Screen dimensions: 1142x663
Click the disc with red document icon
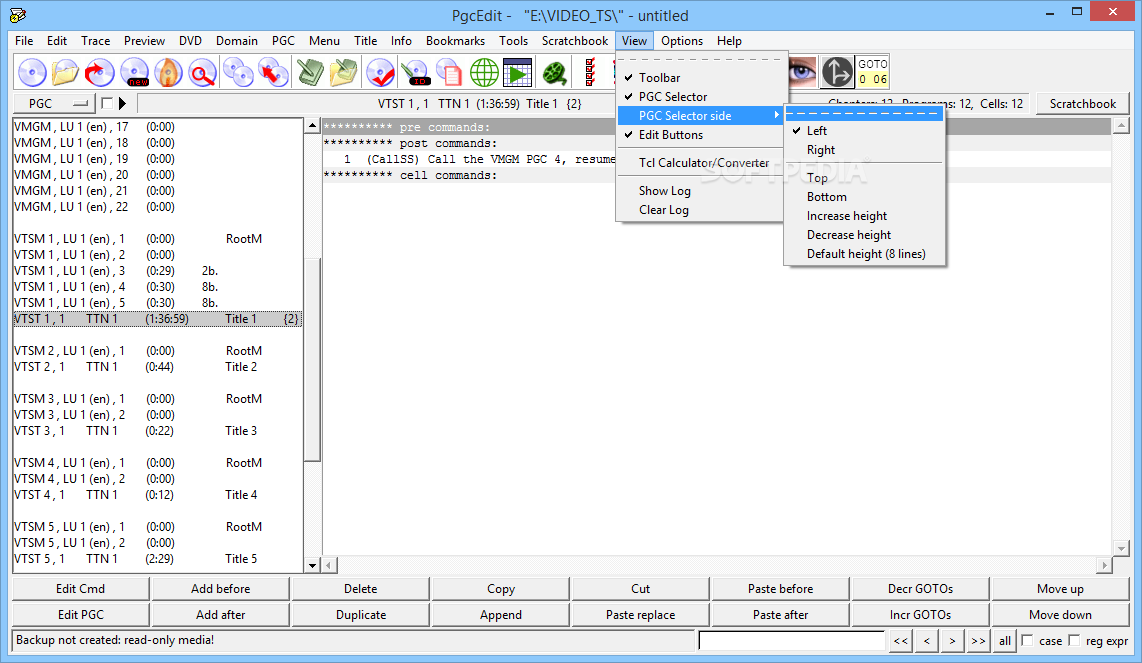pyautogui.click(x=449, y=72)
